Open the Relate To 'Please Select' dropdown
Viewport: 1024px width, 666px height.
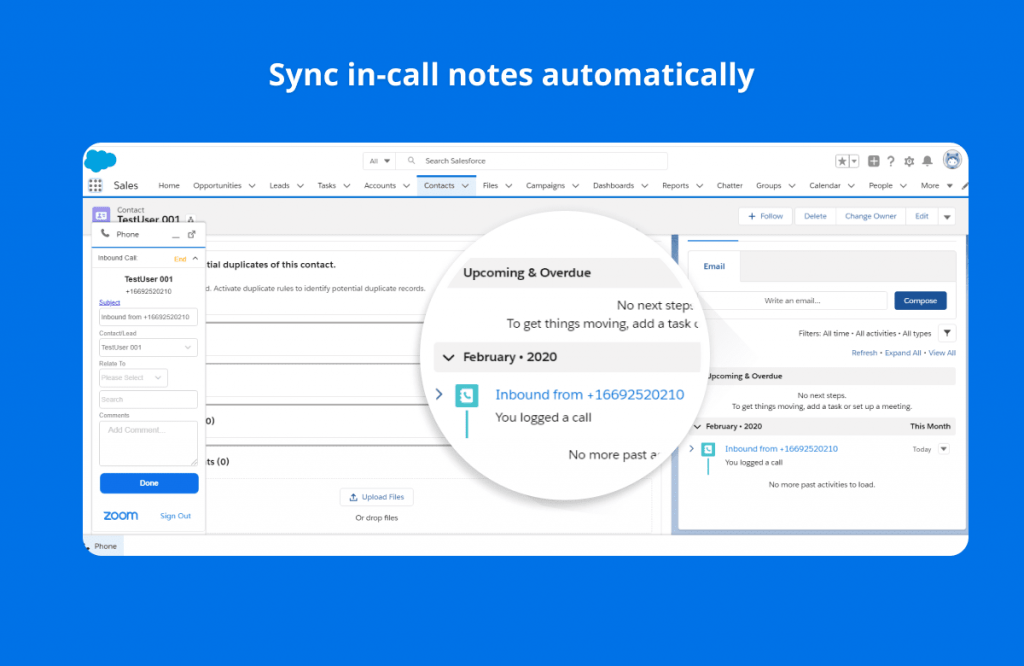(x=133, y=377)
